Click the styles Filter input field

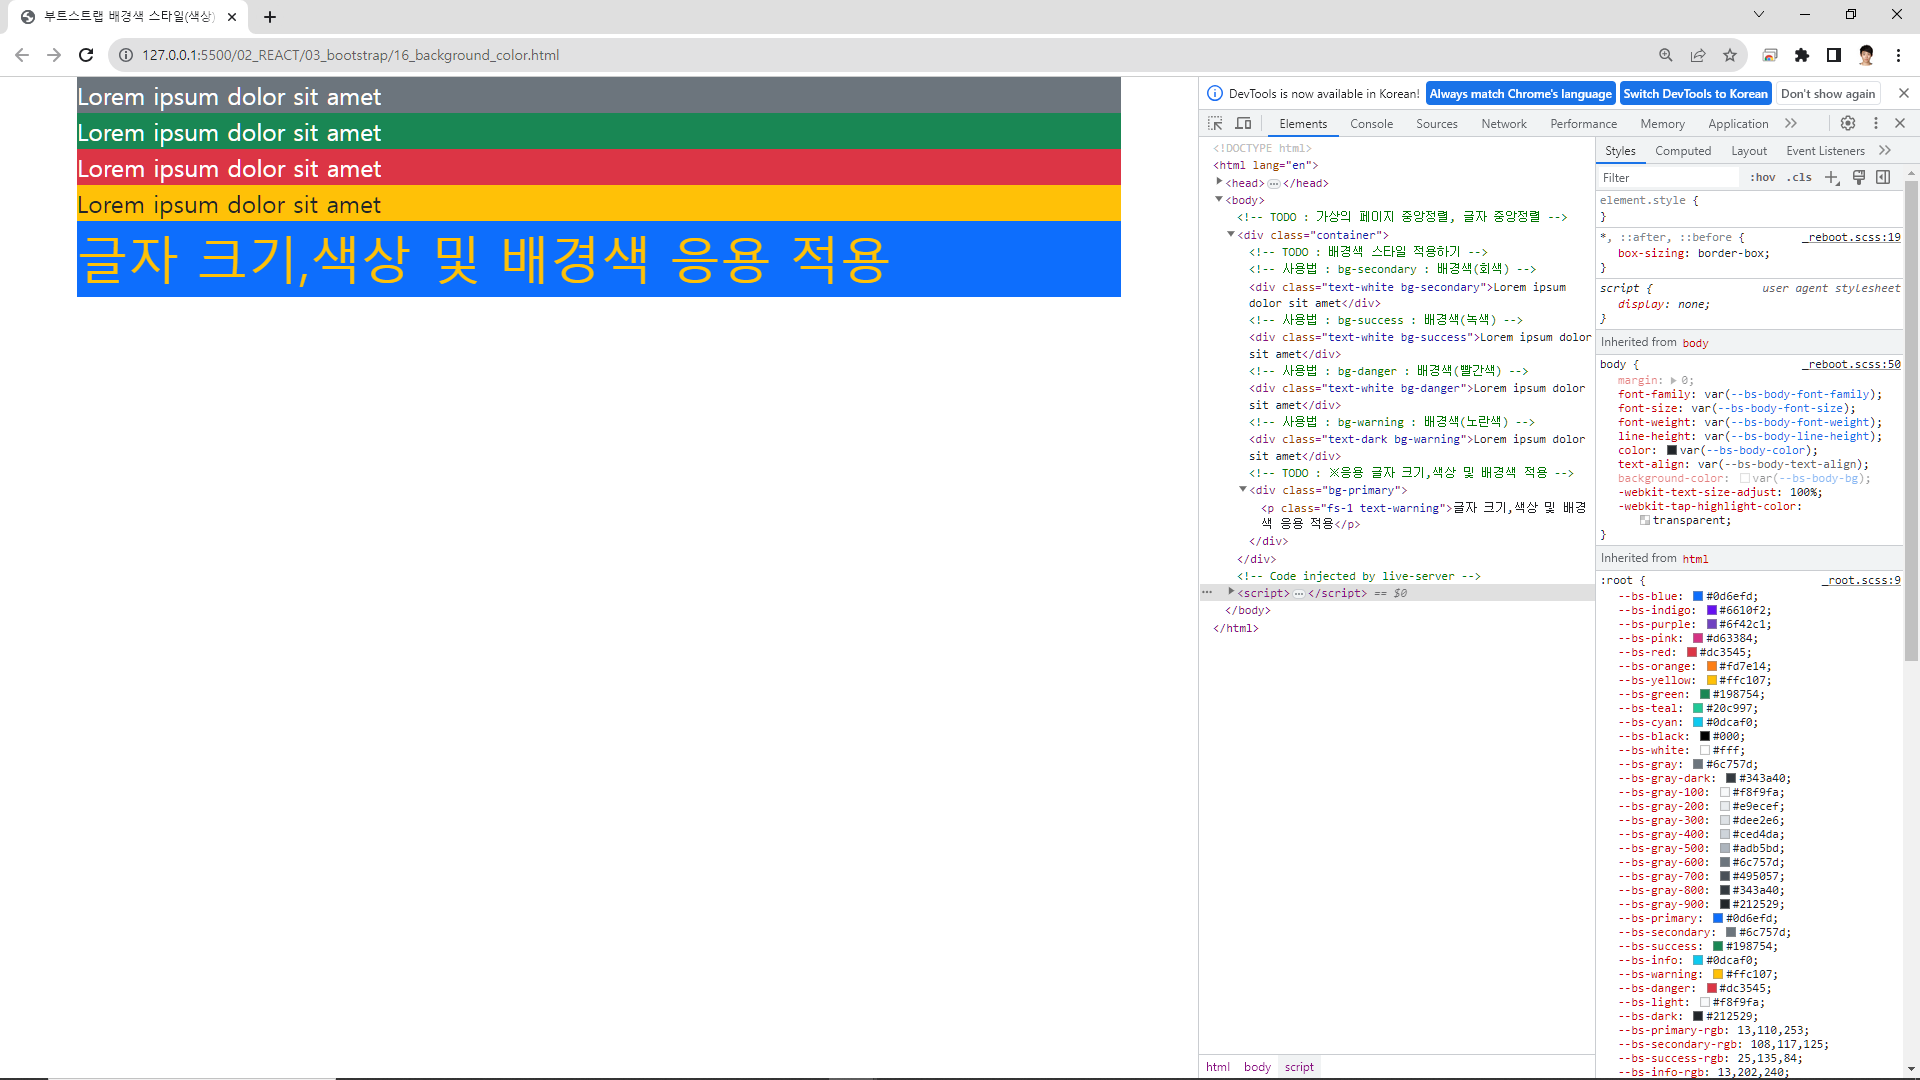[1668, 177]
